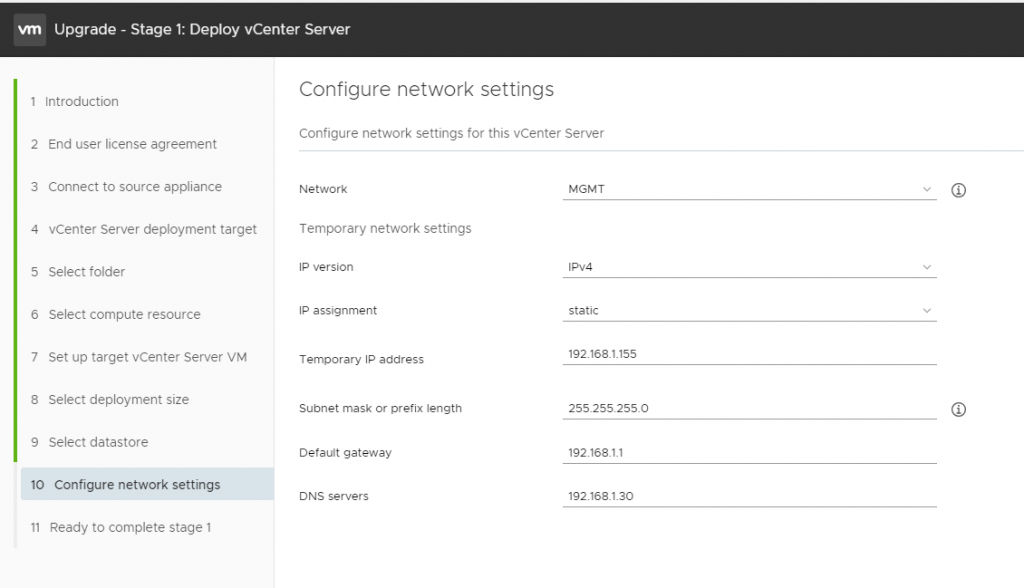Click 'Configure network settings for this vCenter Server' text
The height and width of the screenshot is (588, 1024).
451,133
